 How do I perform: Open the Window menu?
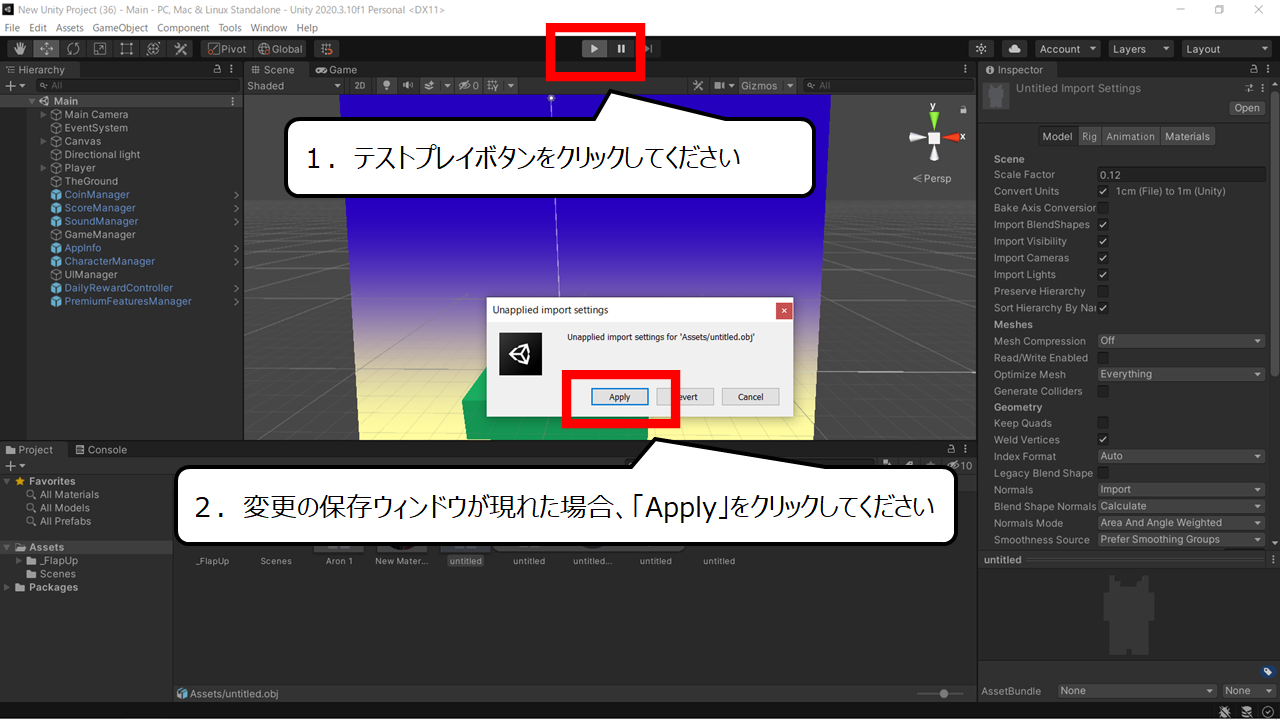click(x=269, y=28)
